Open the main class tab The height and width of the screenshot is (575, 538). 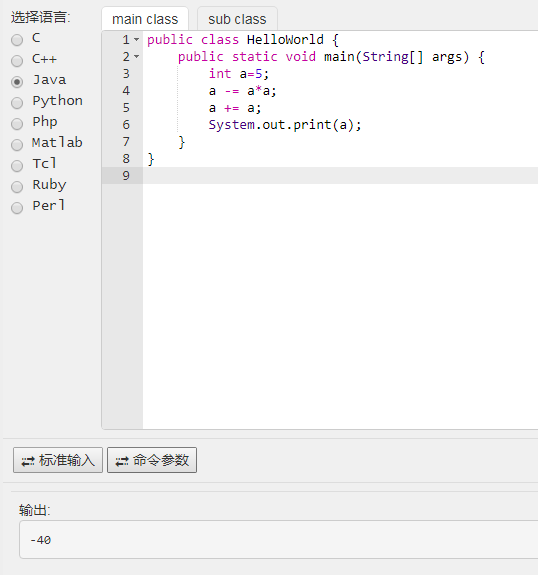pyautogui.click(x=145, y=19)
